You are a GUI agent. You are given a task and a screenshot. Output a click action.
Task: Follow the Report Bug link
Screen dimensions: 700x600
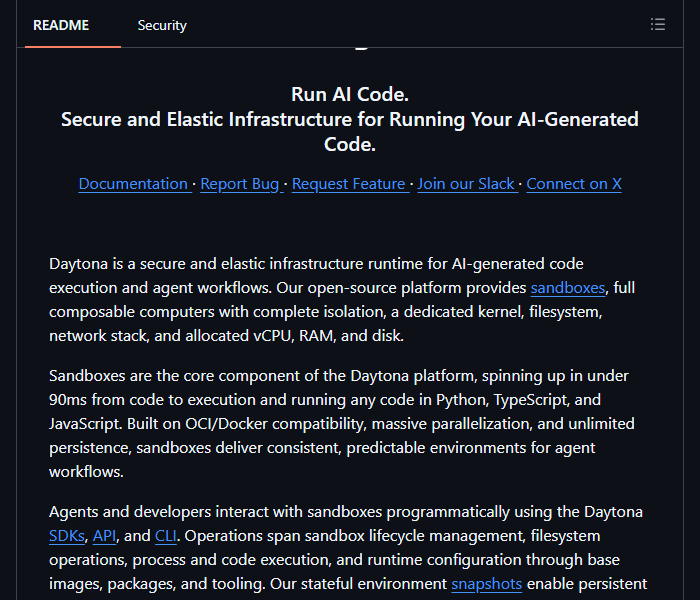[240, 183]
